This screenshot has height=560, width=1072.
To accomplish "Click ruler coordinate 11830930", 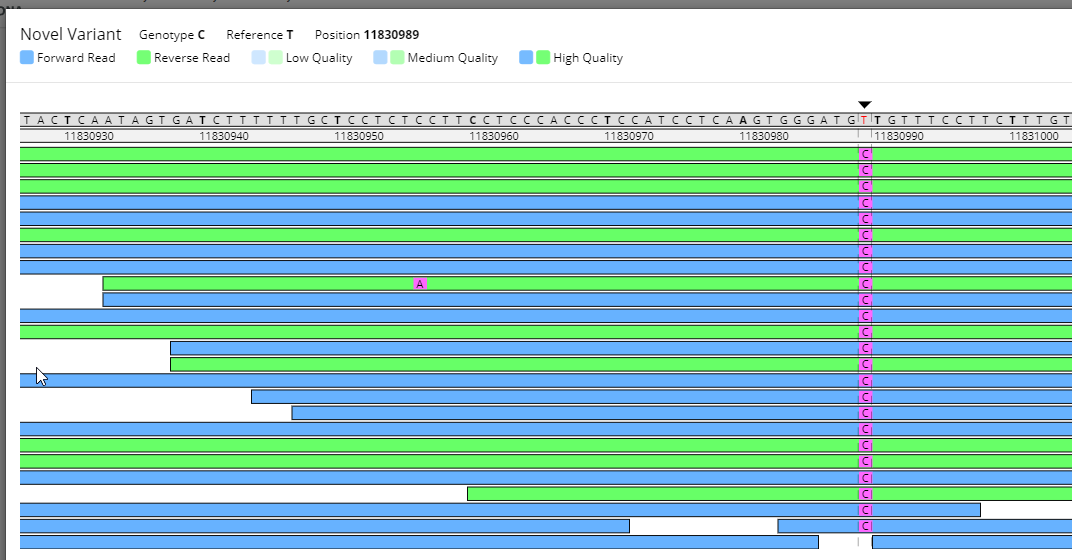I will click(x=89, y=136).
